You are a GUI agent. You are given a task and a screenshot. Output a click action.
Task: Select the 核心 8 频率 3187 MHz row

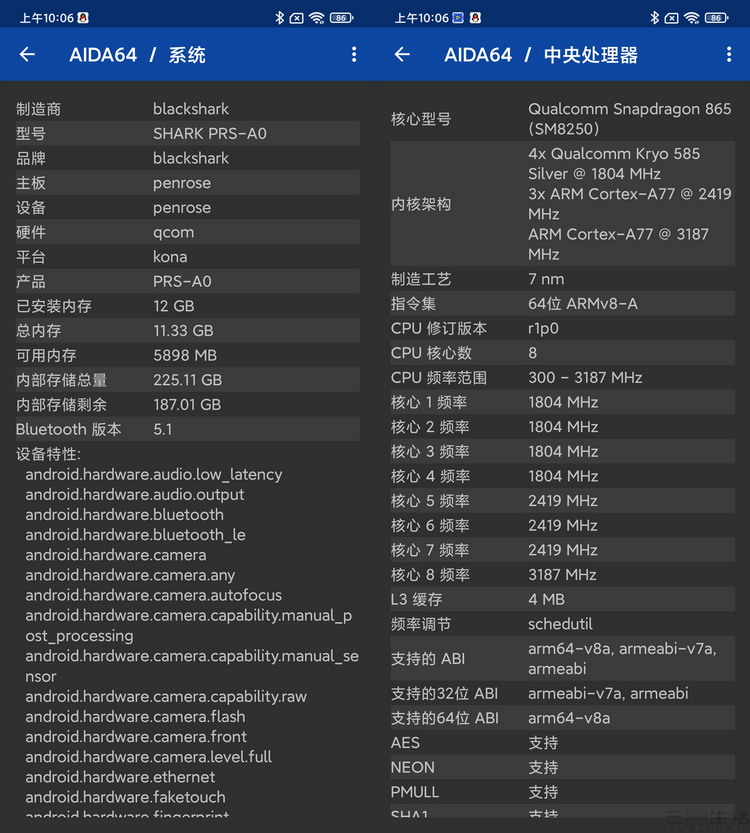(562, 575)
